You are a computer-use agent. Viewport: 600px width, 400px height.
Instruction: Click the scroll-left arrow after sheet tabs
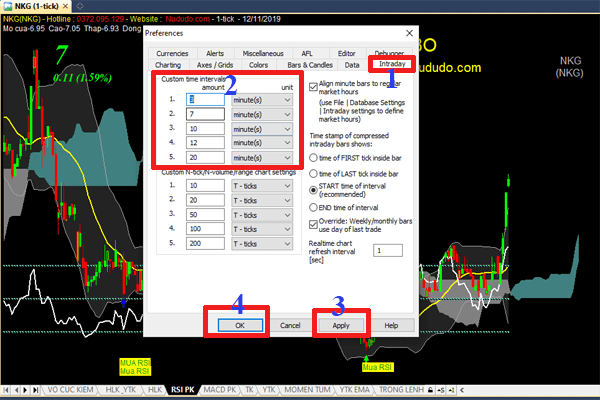[x=462, y=390]
